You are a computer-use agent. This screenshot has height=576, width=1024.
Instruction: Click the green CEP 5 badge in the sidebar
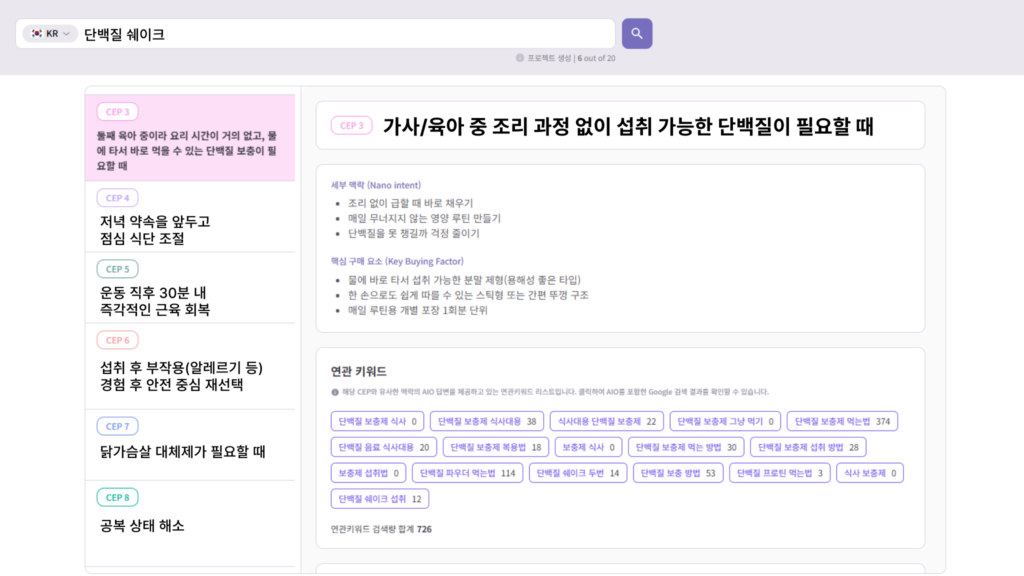[x=119, y=269]
